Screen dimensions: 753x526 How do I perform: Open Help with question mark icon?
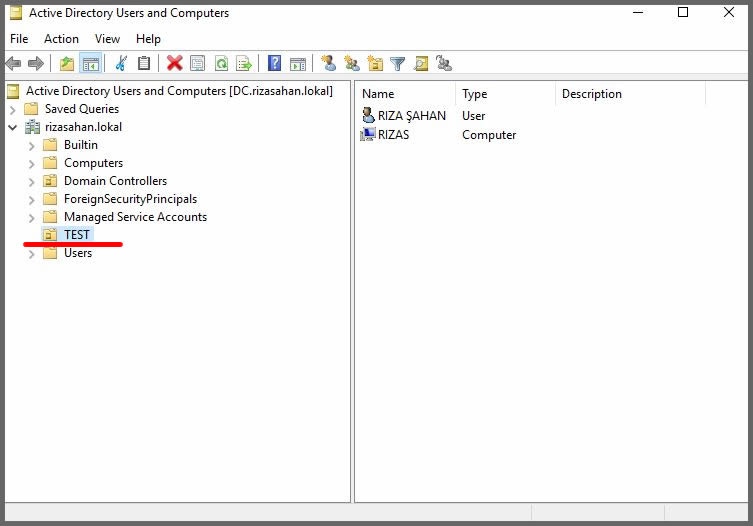[274, 63]
